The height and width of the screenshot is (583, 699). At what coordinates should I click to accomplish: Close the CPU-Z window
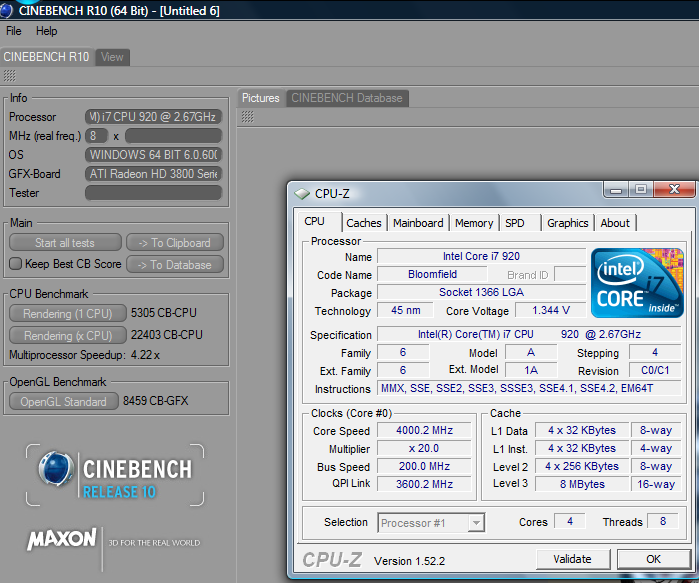(x=674, y=190)
